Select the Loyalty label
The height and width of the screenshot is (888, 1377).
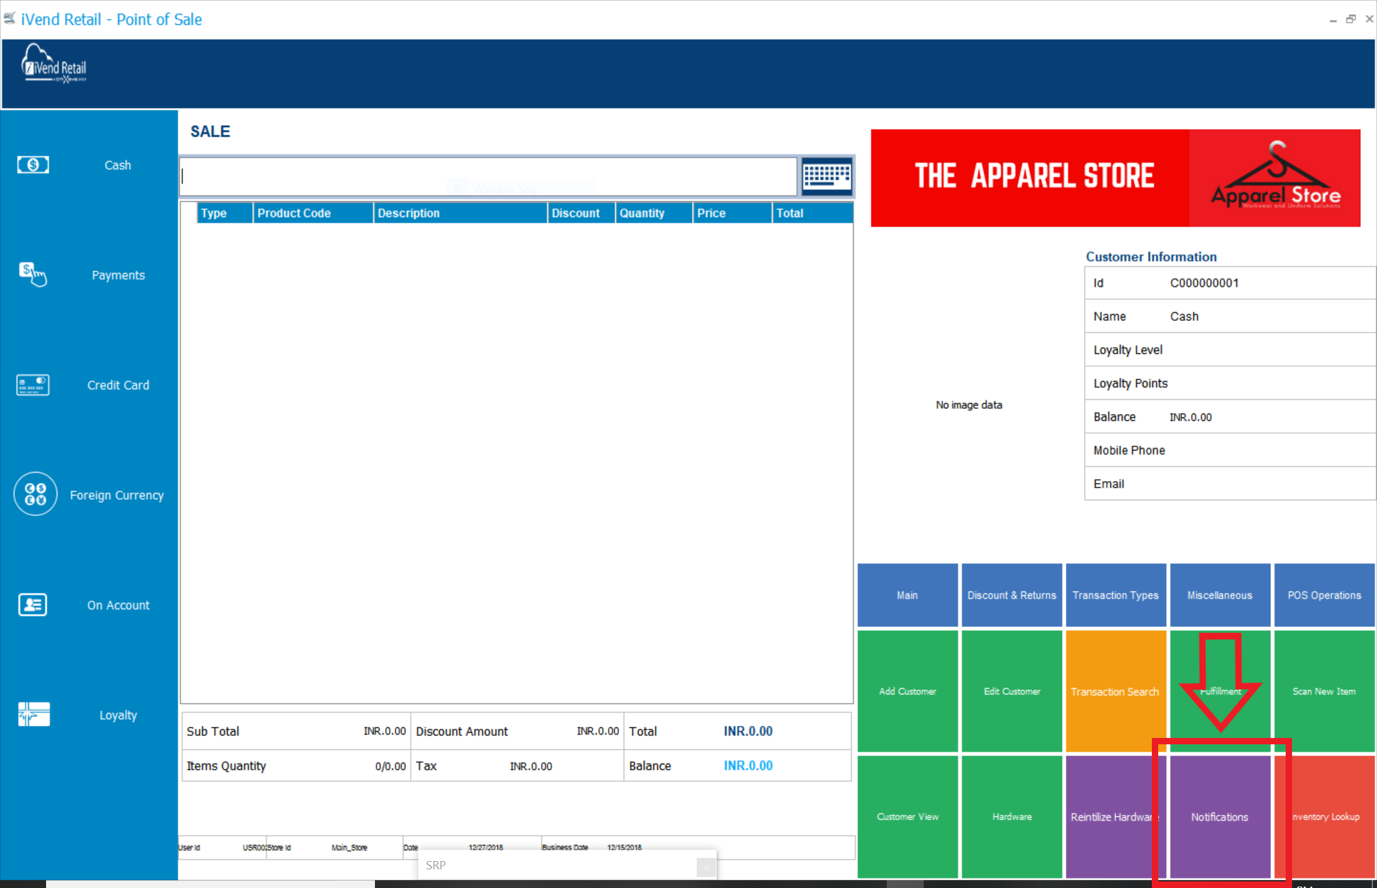[118, 715]
